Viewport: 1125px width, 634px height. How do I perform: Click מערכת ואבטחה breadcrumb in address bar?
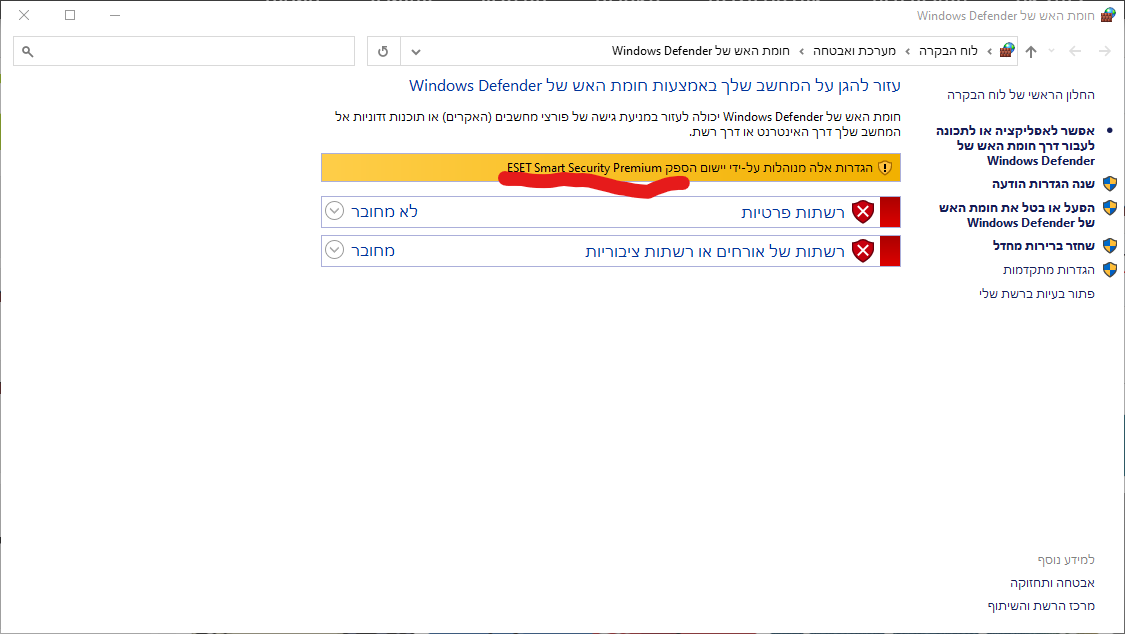point(854,51)
